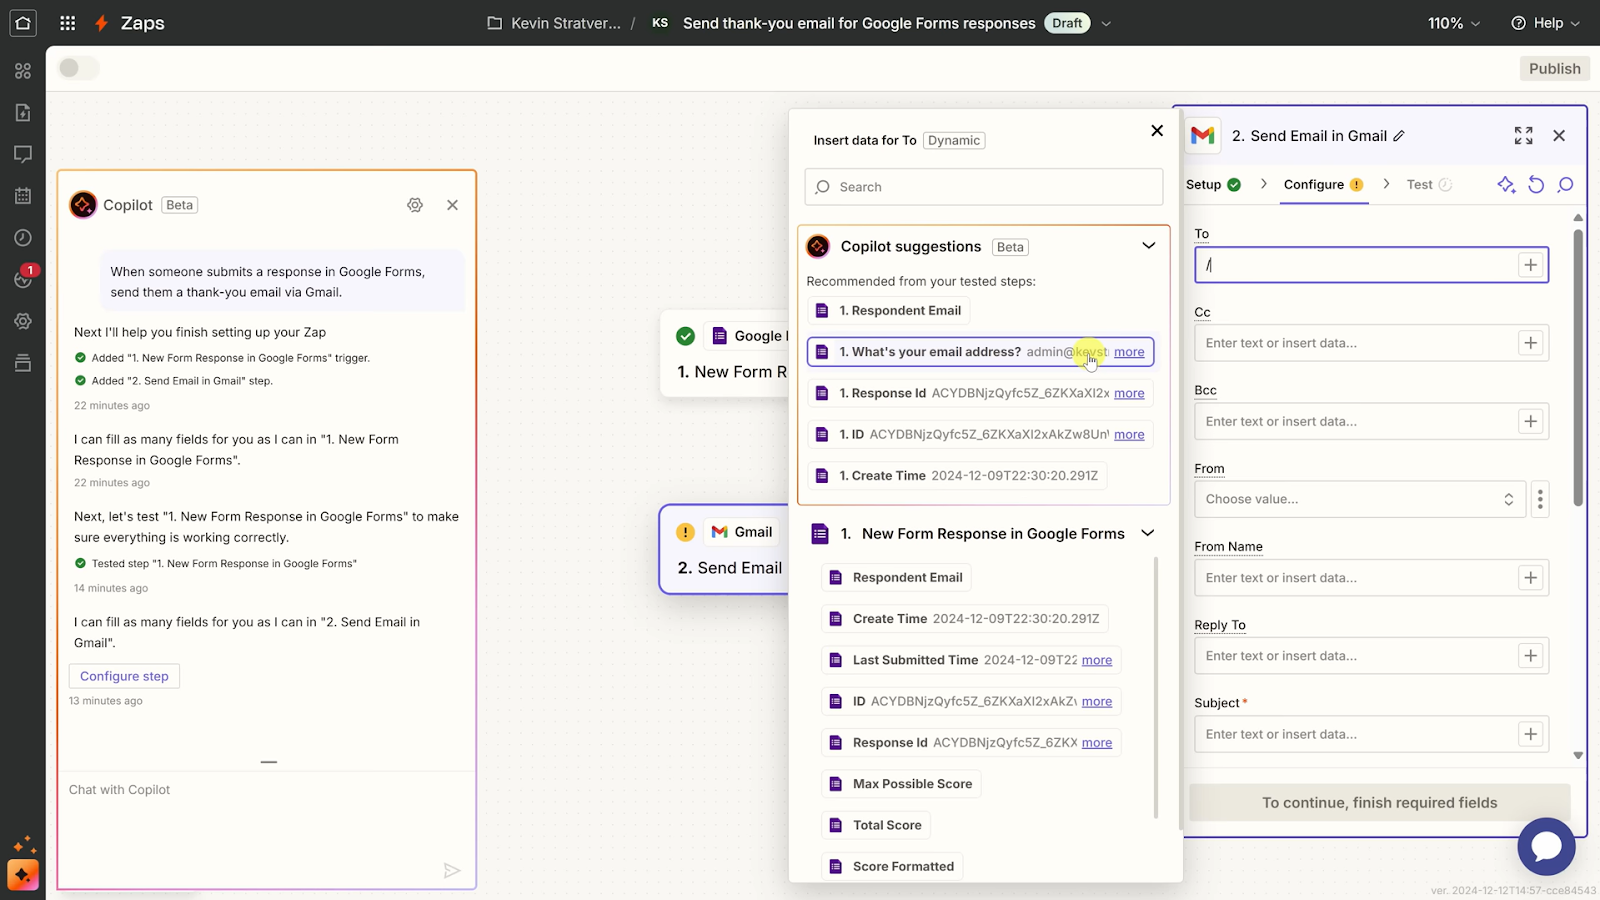Switch to the Setup tab

point(1213,184)
